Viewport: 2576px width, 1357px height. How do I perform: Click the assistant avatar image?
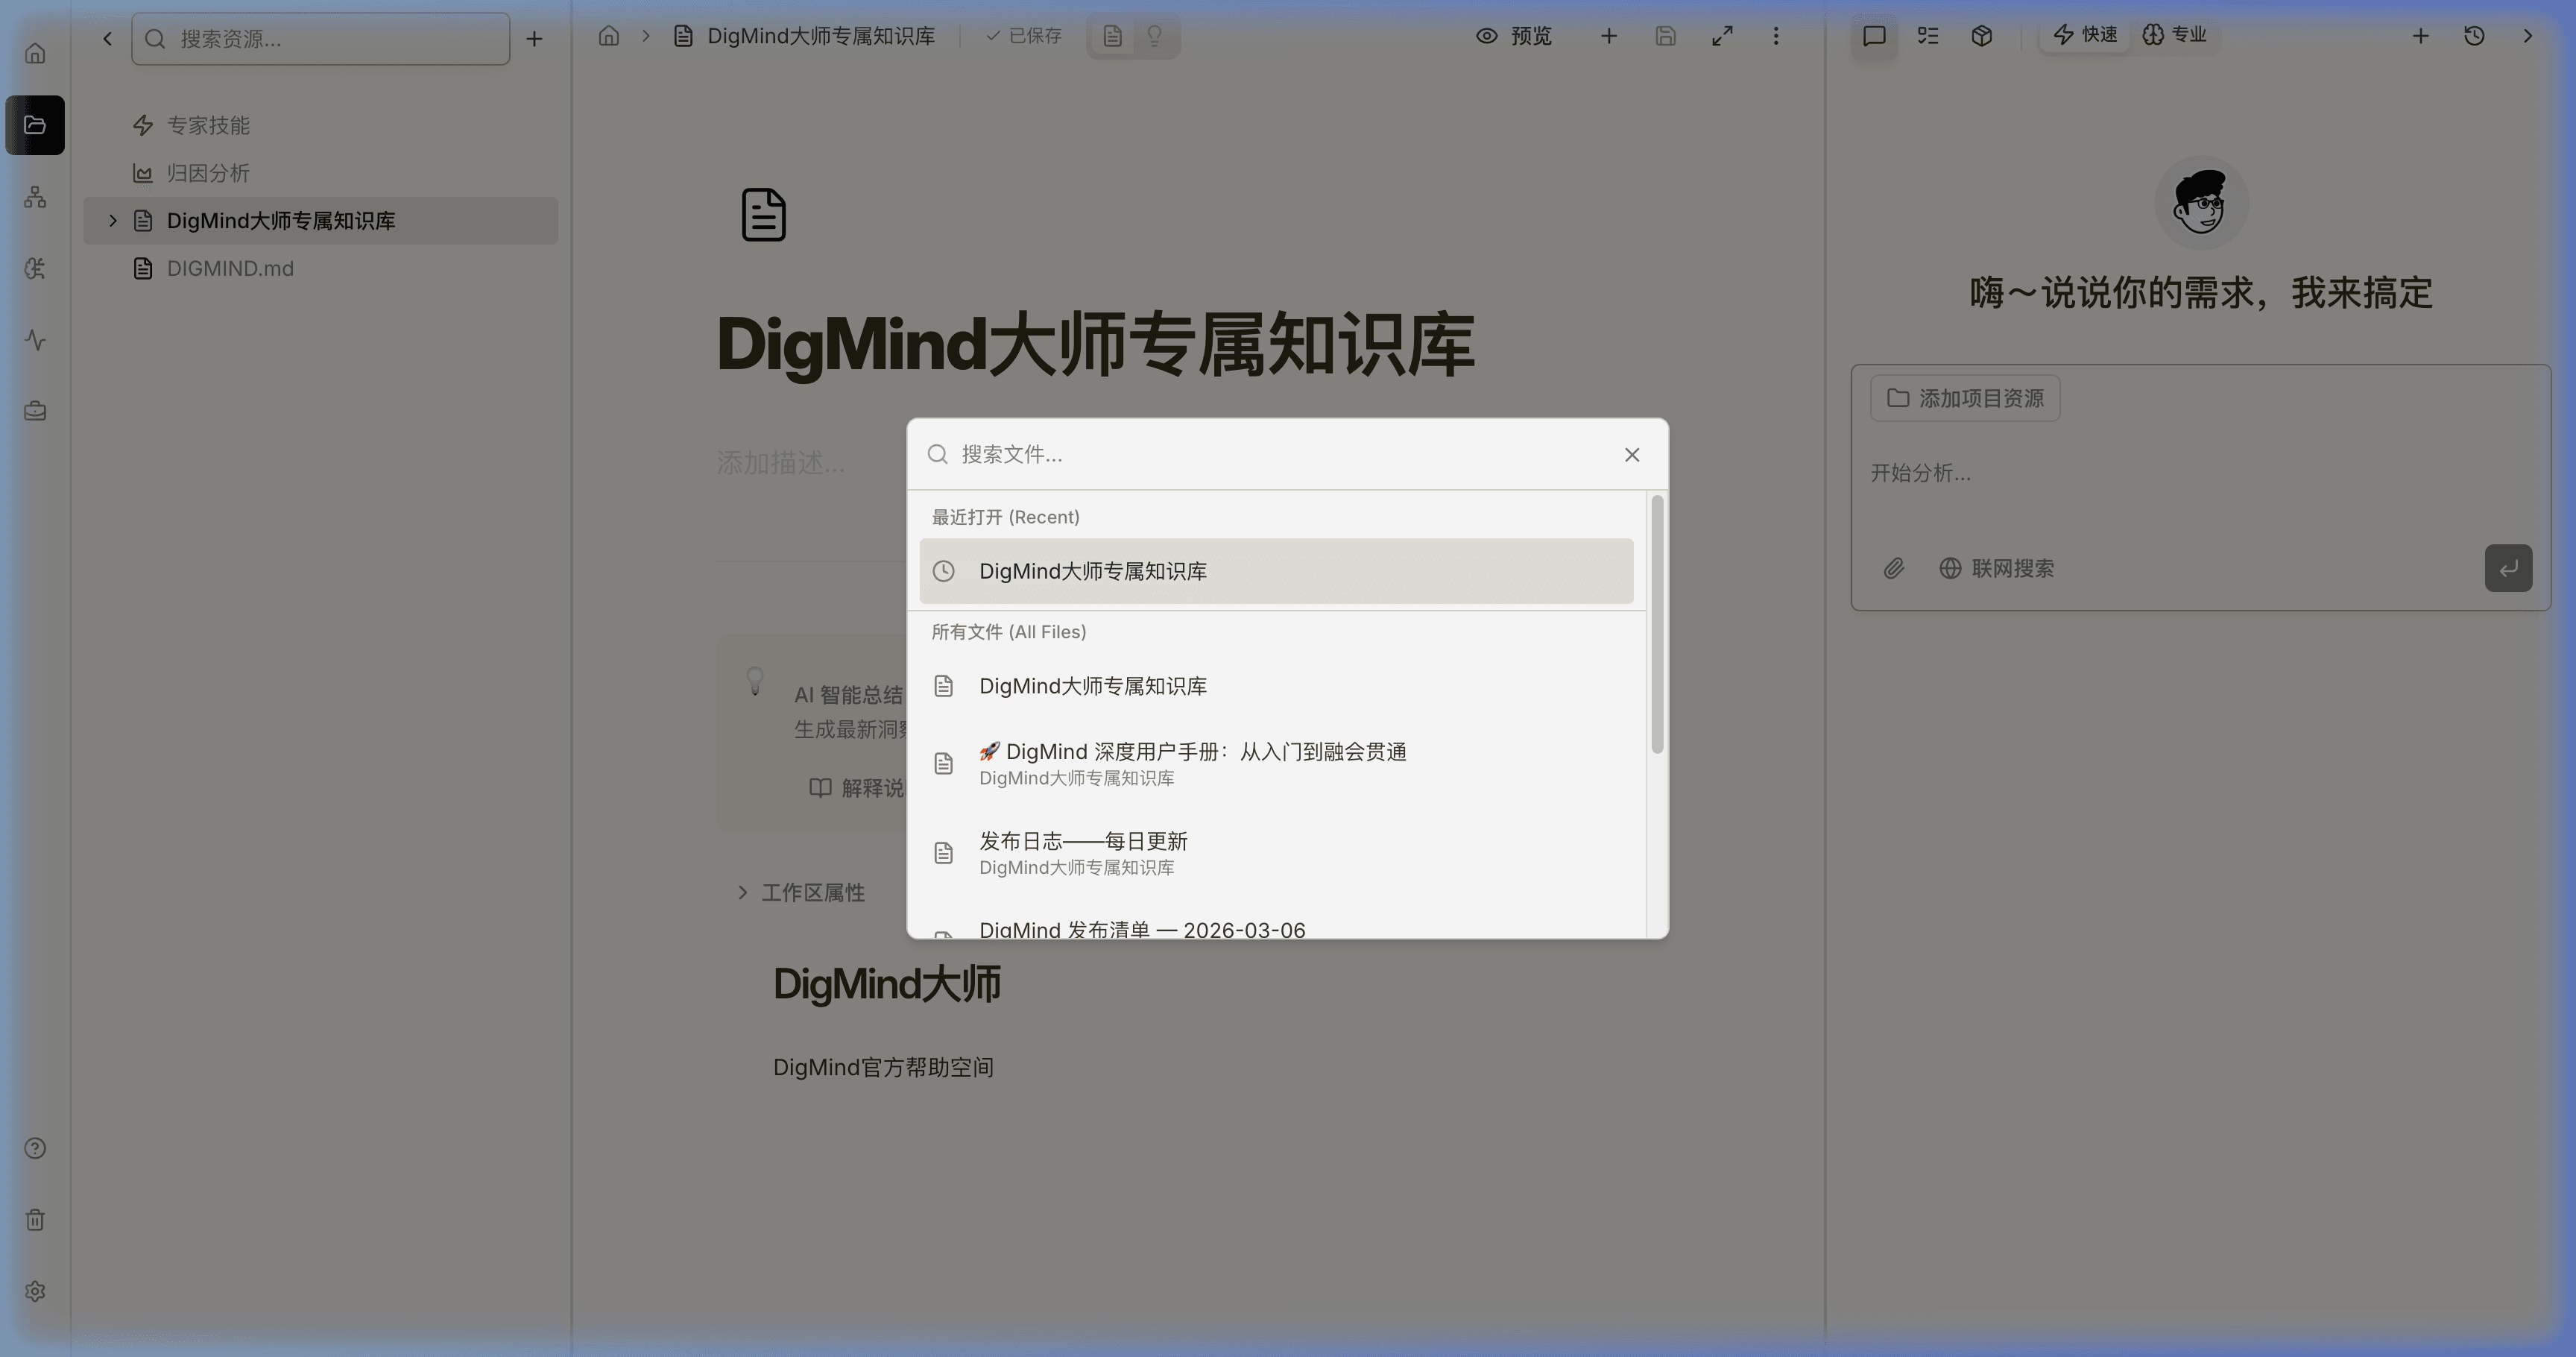[2200, 203]
